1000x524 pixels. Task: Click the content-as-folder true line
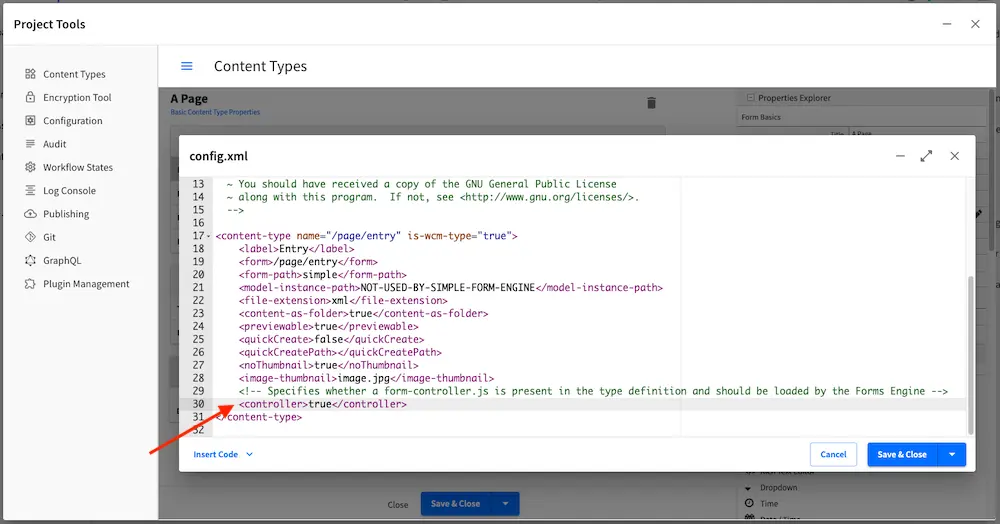[x=364, y=314]
